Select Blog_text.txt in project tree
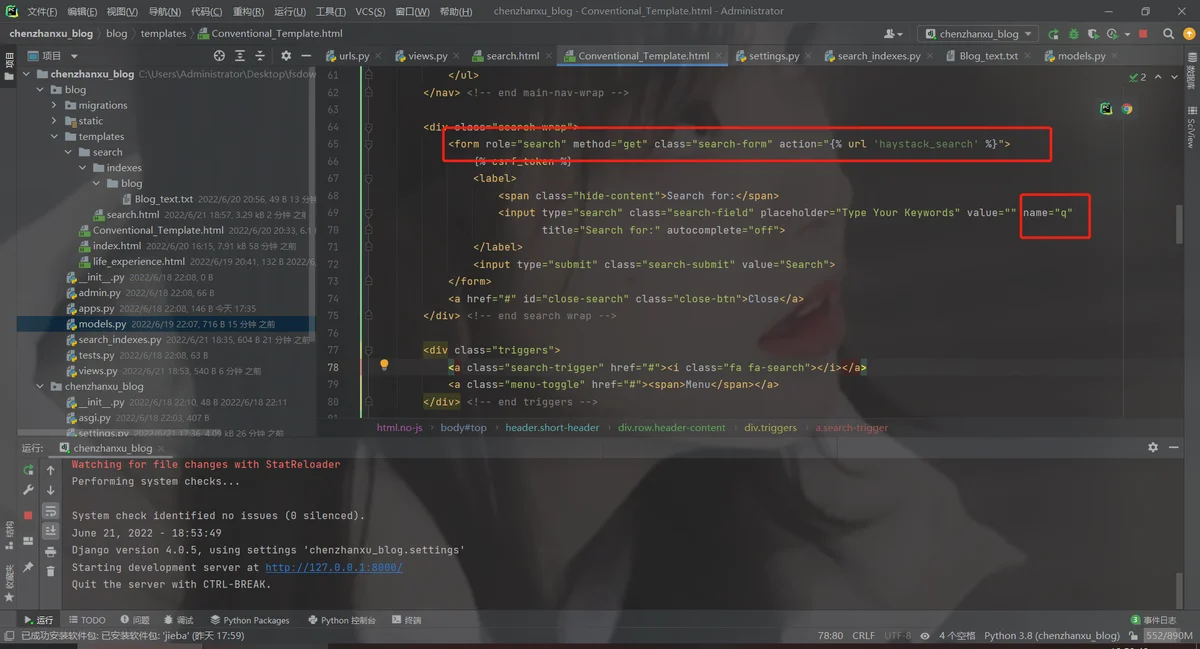Image resolution: width=1200 pixels, height=649 pixels. coord(163,199)
